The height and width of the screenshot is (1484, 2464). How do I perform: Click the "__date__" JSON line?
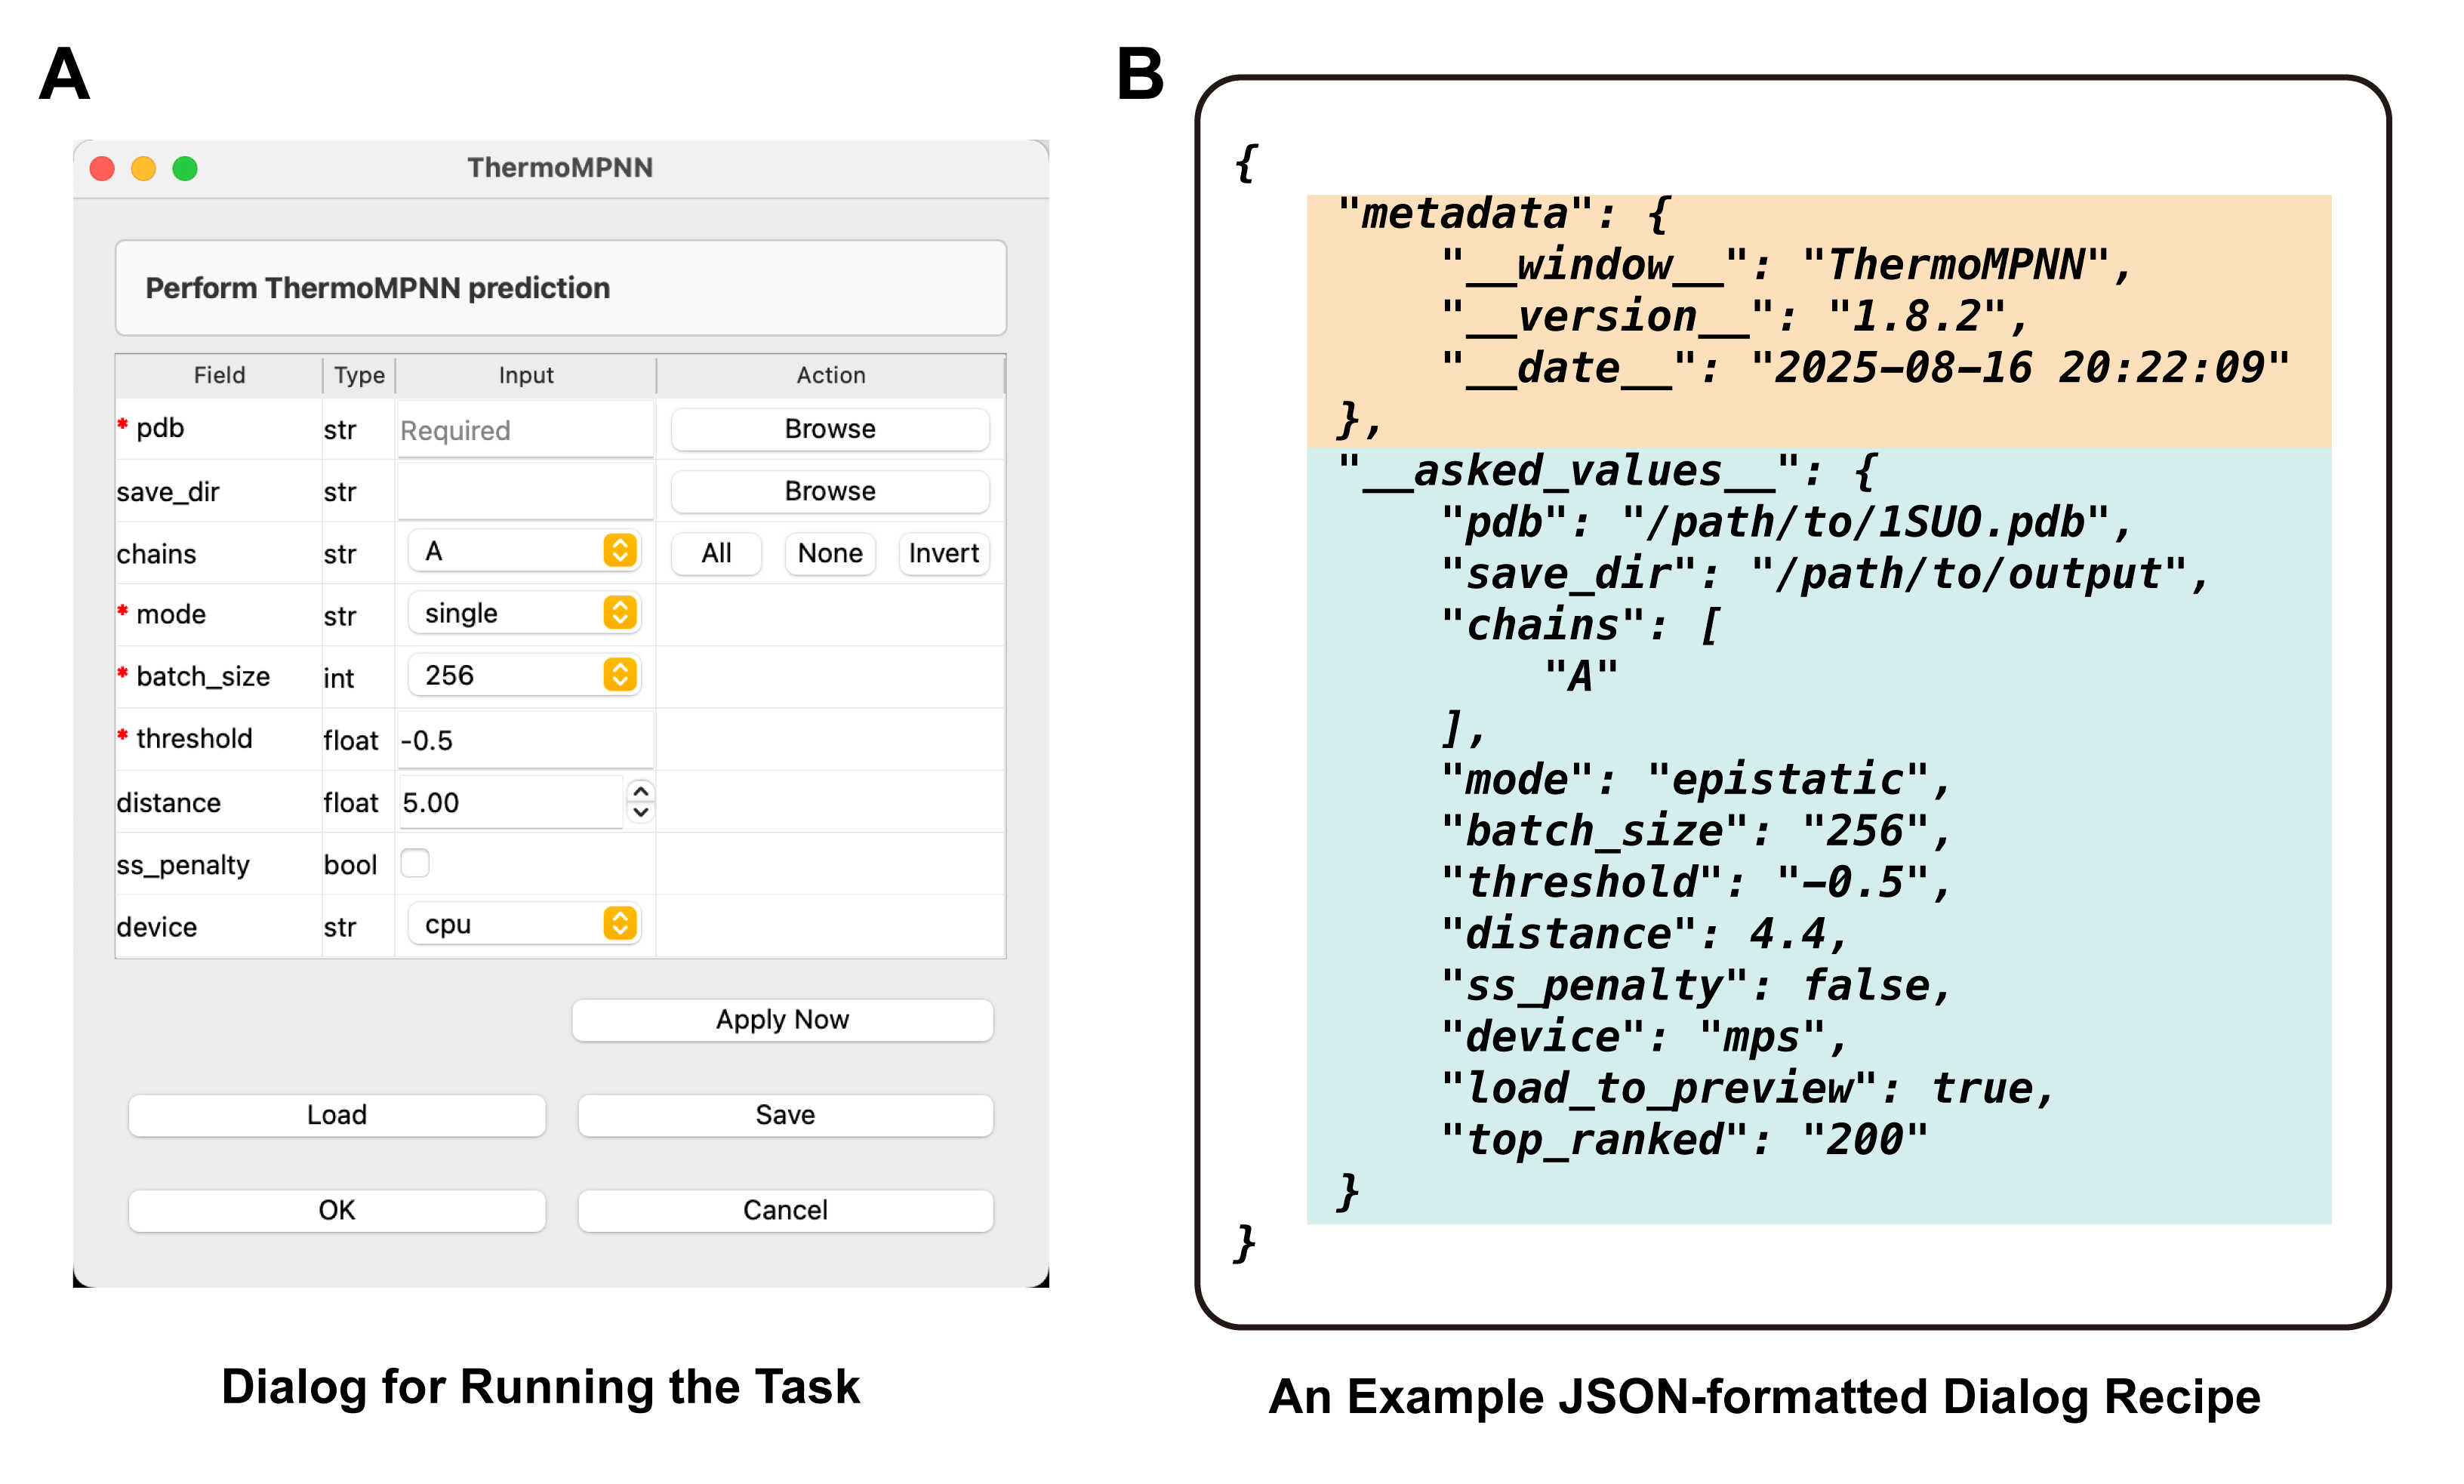point(1864,369)
